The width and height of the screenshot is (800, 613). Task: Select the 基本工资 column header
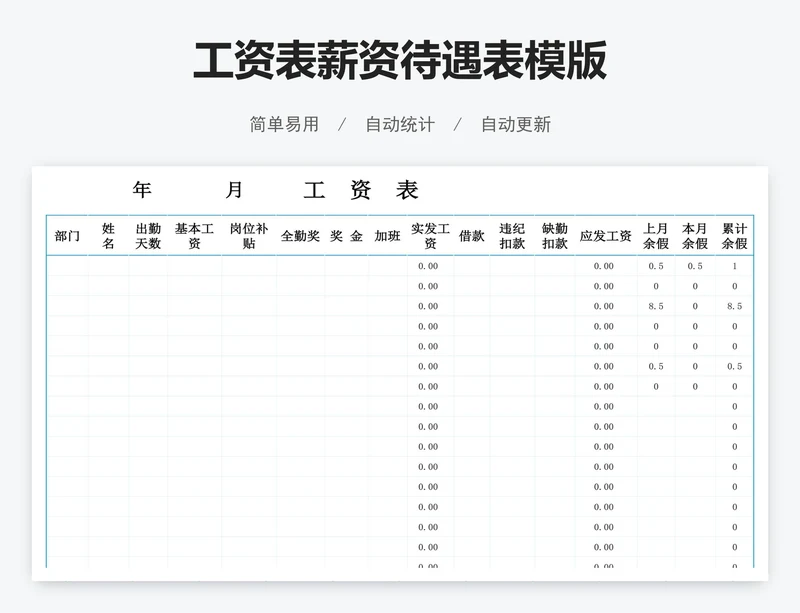[194, 236]
